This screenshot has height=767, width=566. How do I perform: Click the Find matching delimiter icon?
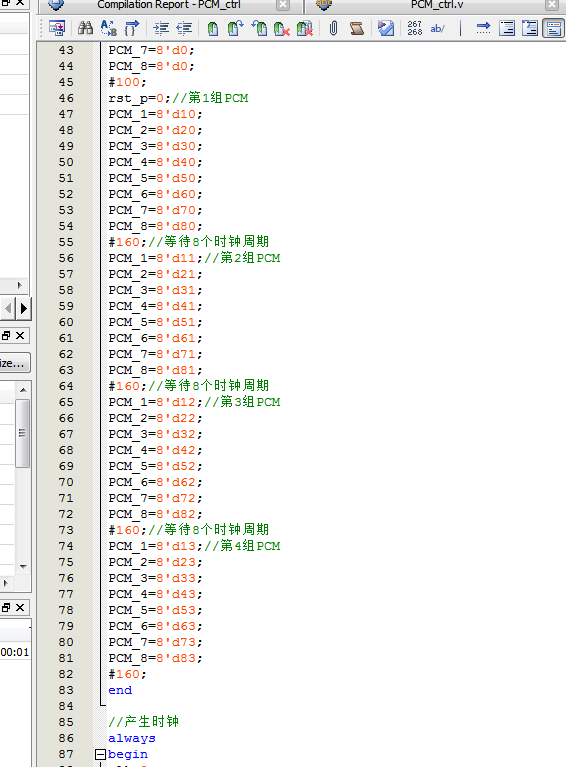pos(132,28)
